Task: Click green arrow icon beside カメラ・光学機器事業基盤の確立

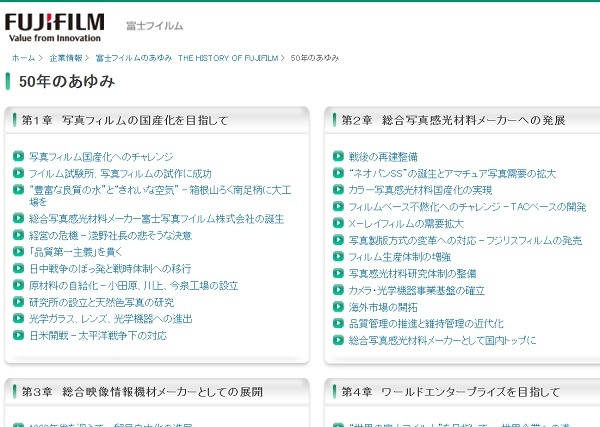Action: [x=338, y=290]
